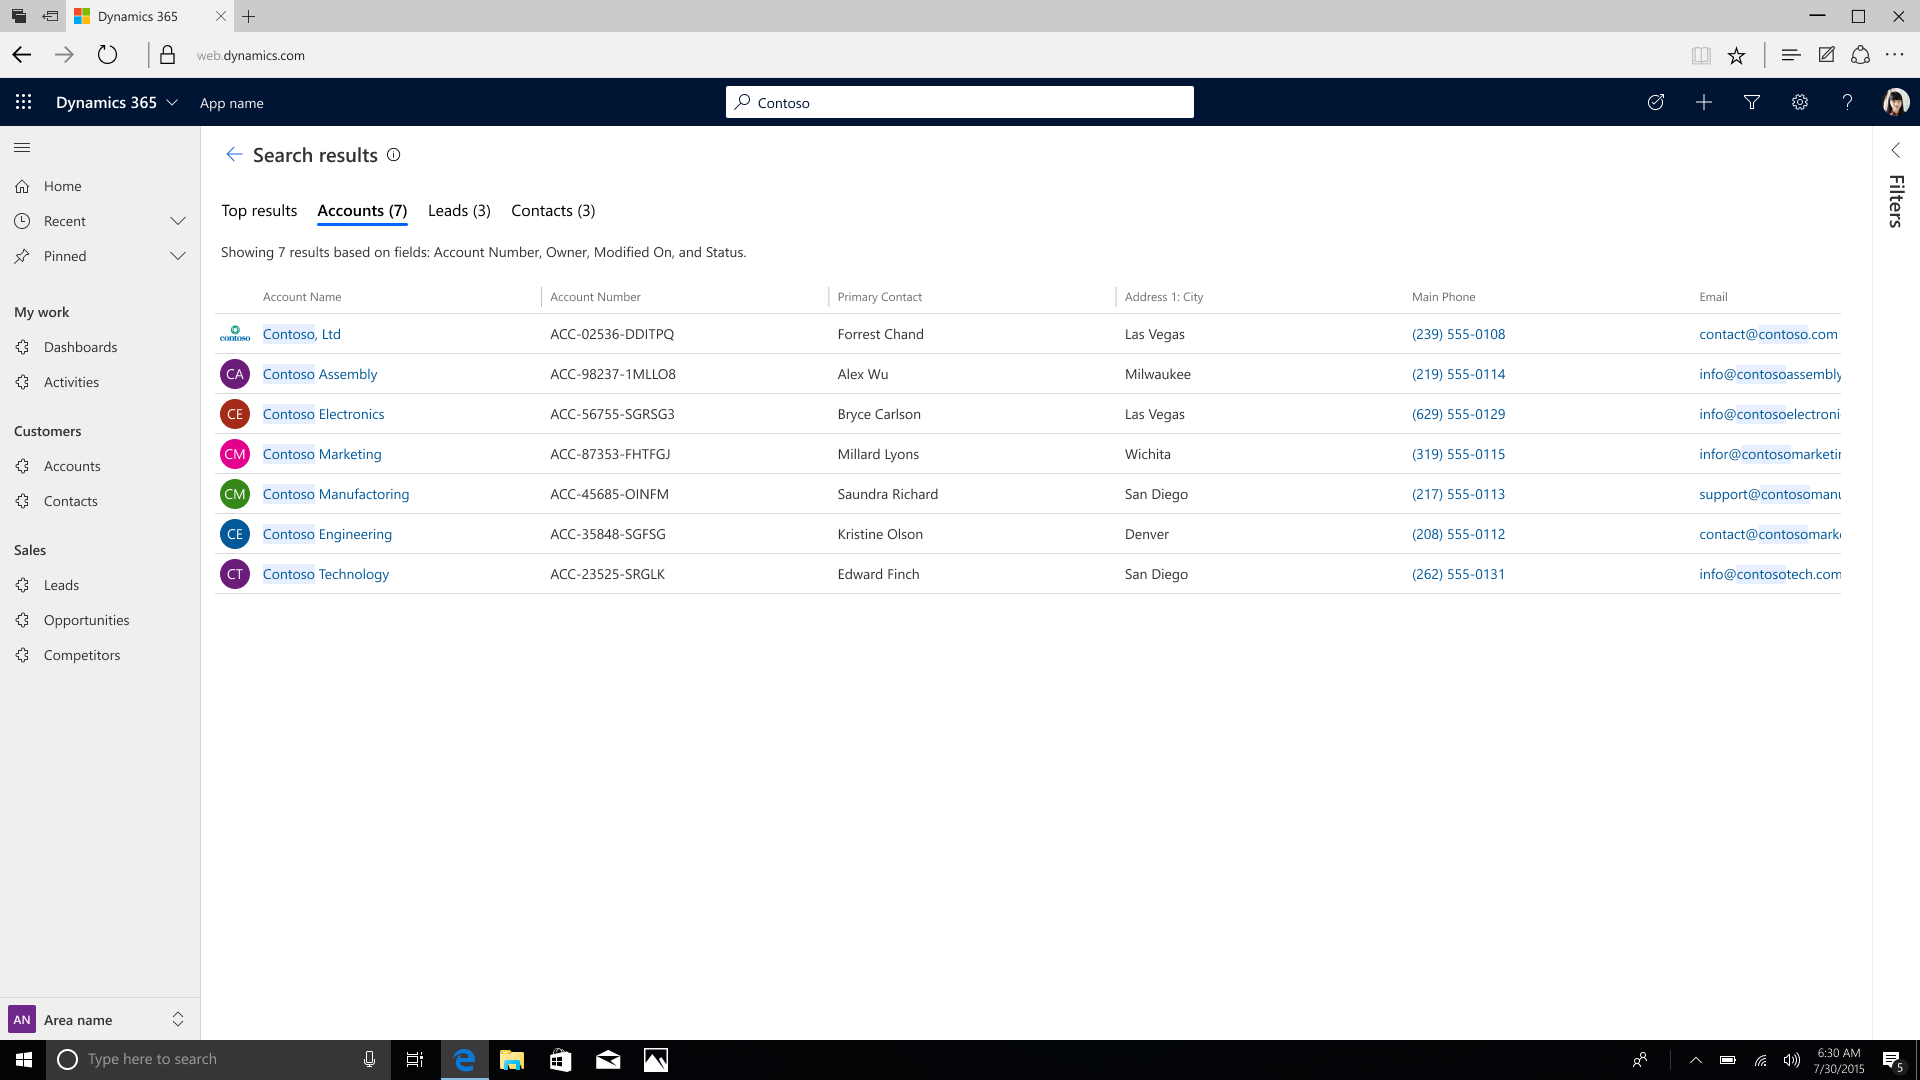Click the search input field
This screenshot has height=1080, width=1920.
(x=960, y=102)
